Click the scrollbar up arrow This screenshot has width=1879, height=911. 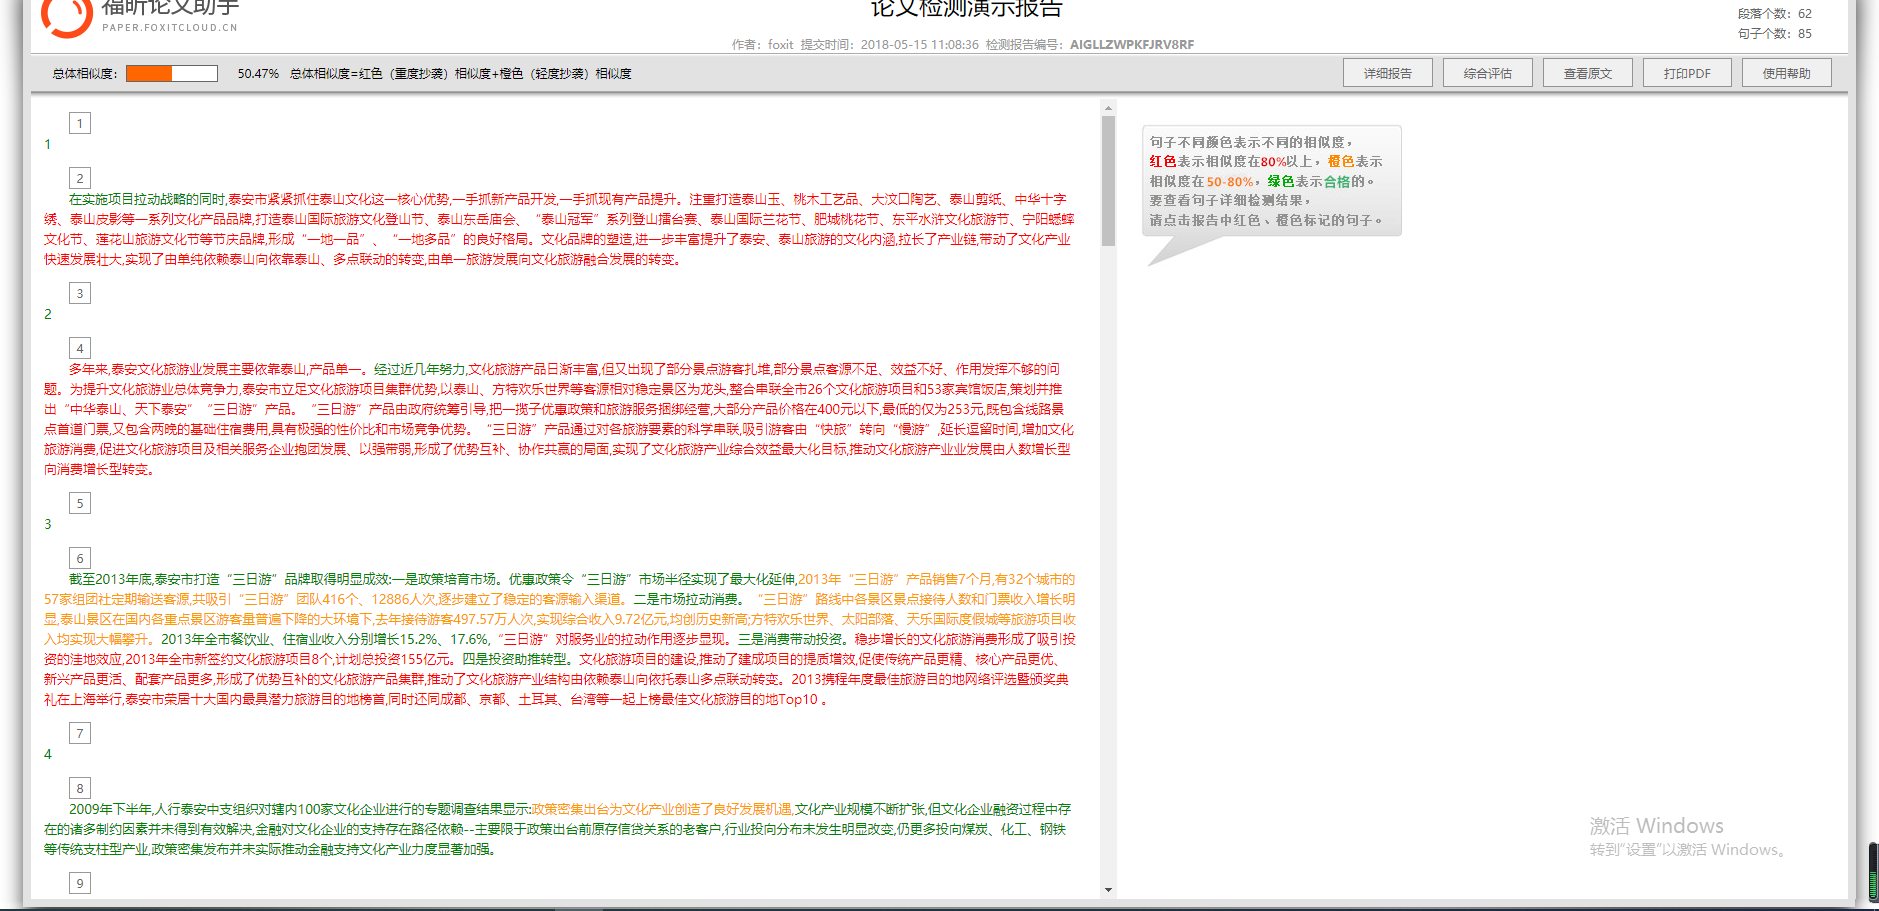click(x=1108, y=107)
